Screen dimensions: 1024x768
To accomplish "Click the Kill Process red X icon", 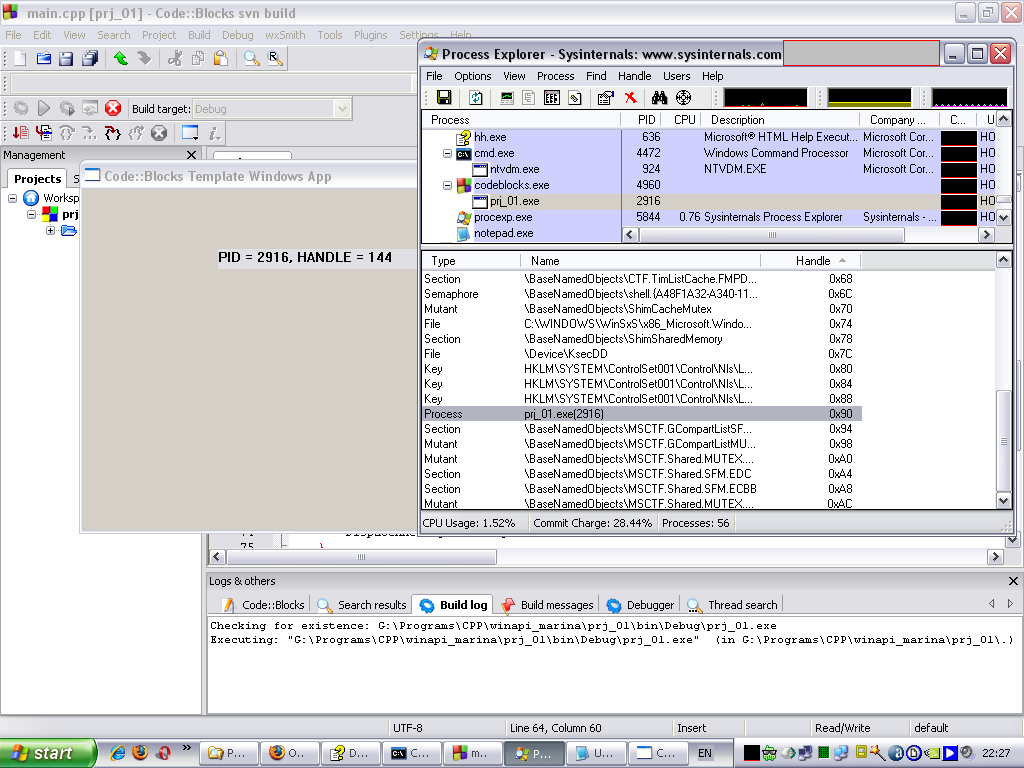I will coord(631,98).
